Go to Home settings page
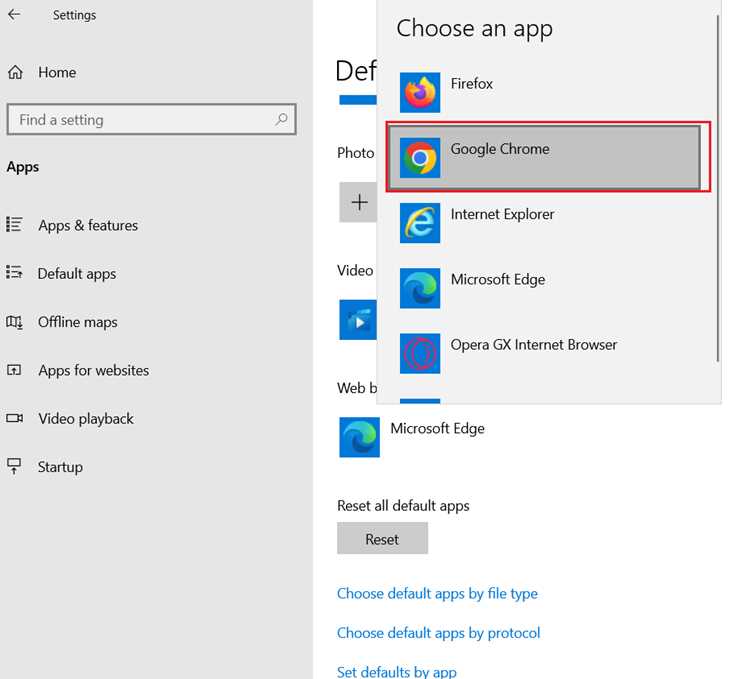This screenshot has height=679, width=750. click(57, 72)
